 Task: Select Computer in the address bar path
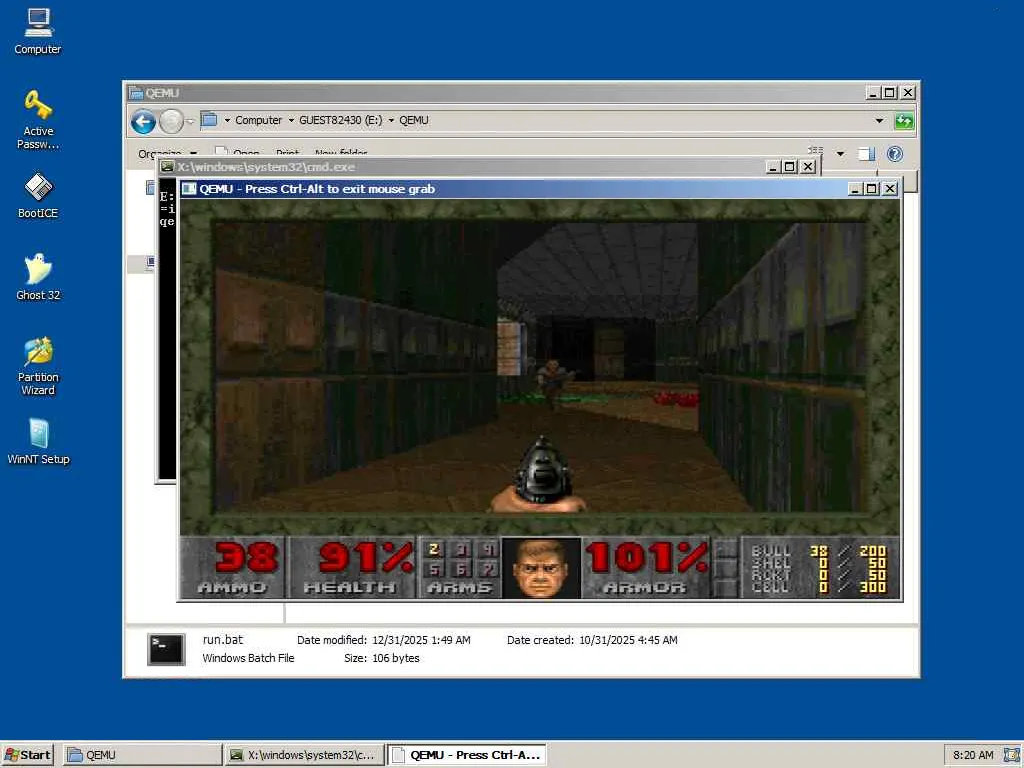point(258,121)
